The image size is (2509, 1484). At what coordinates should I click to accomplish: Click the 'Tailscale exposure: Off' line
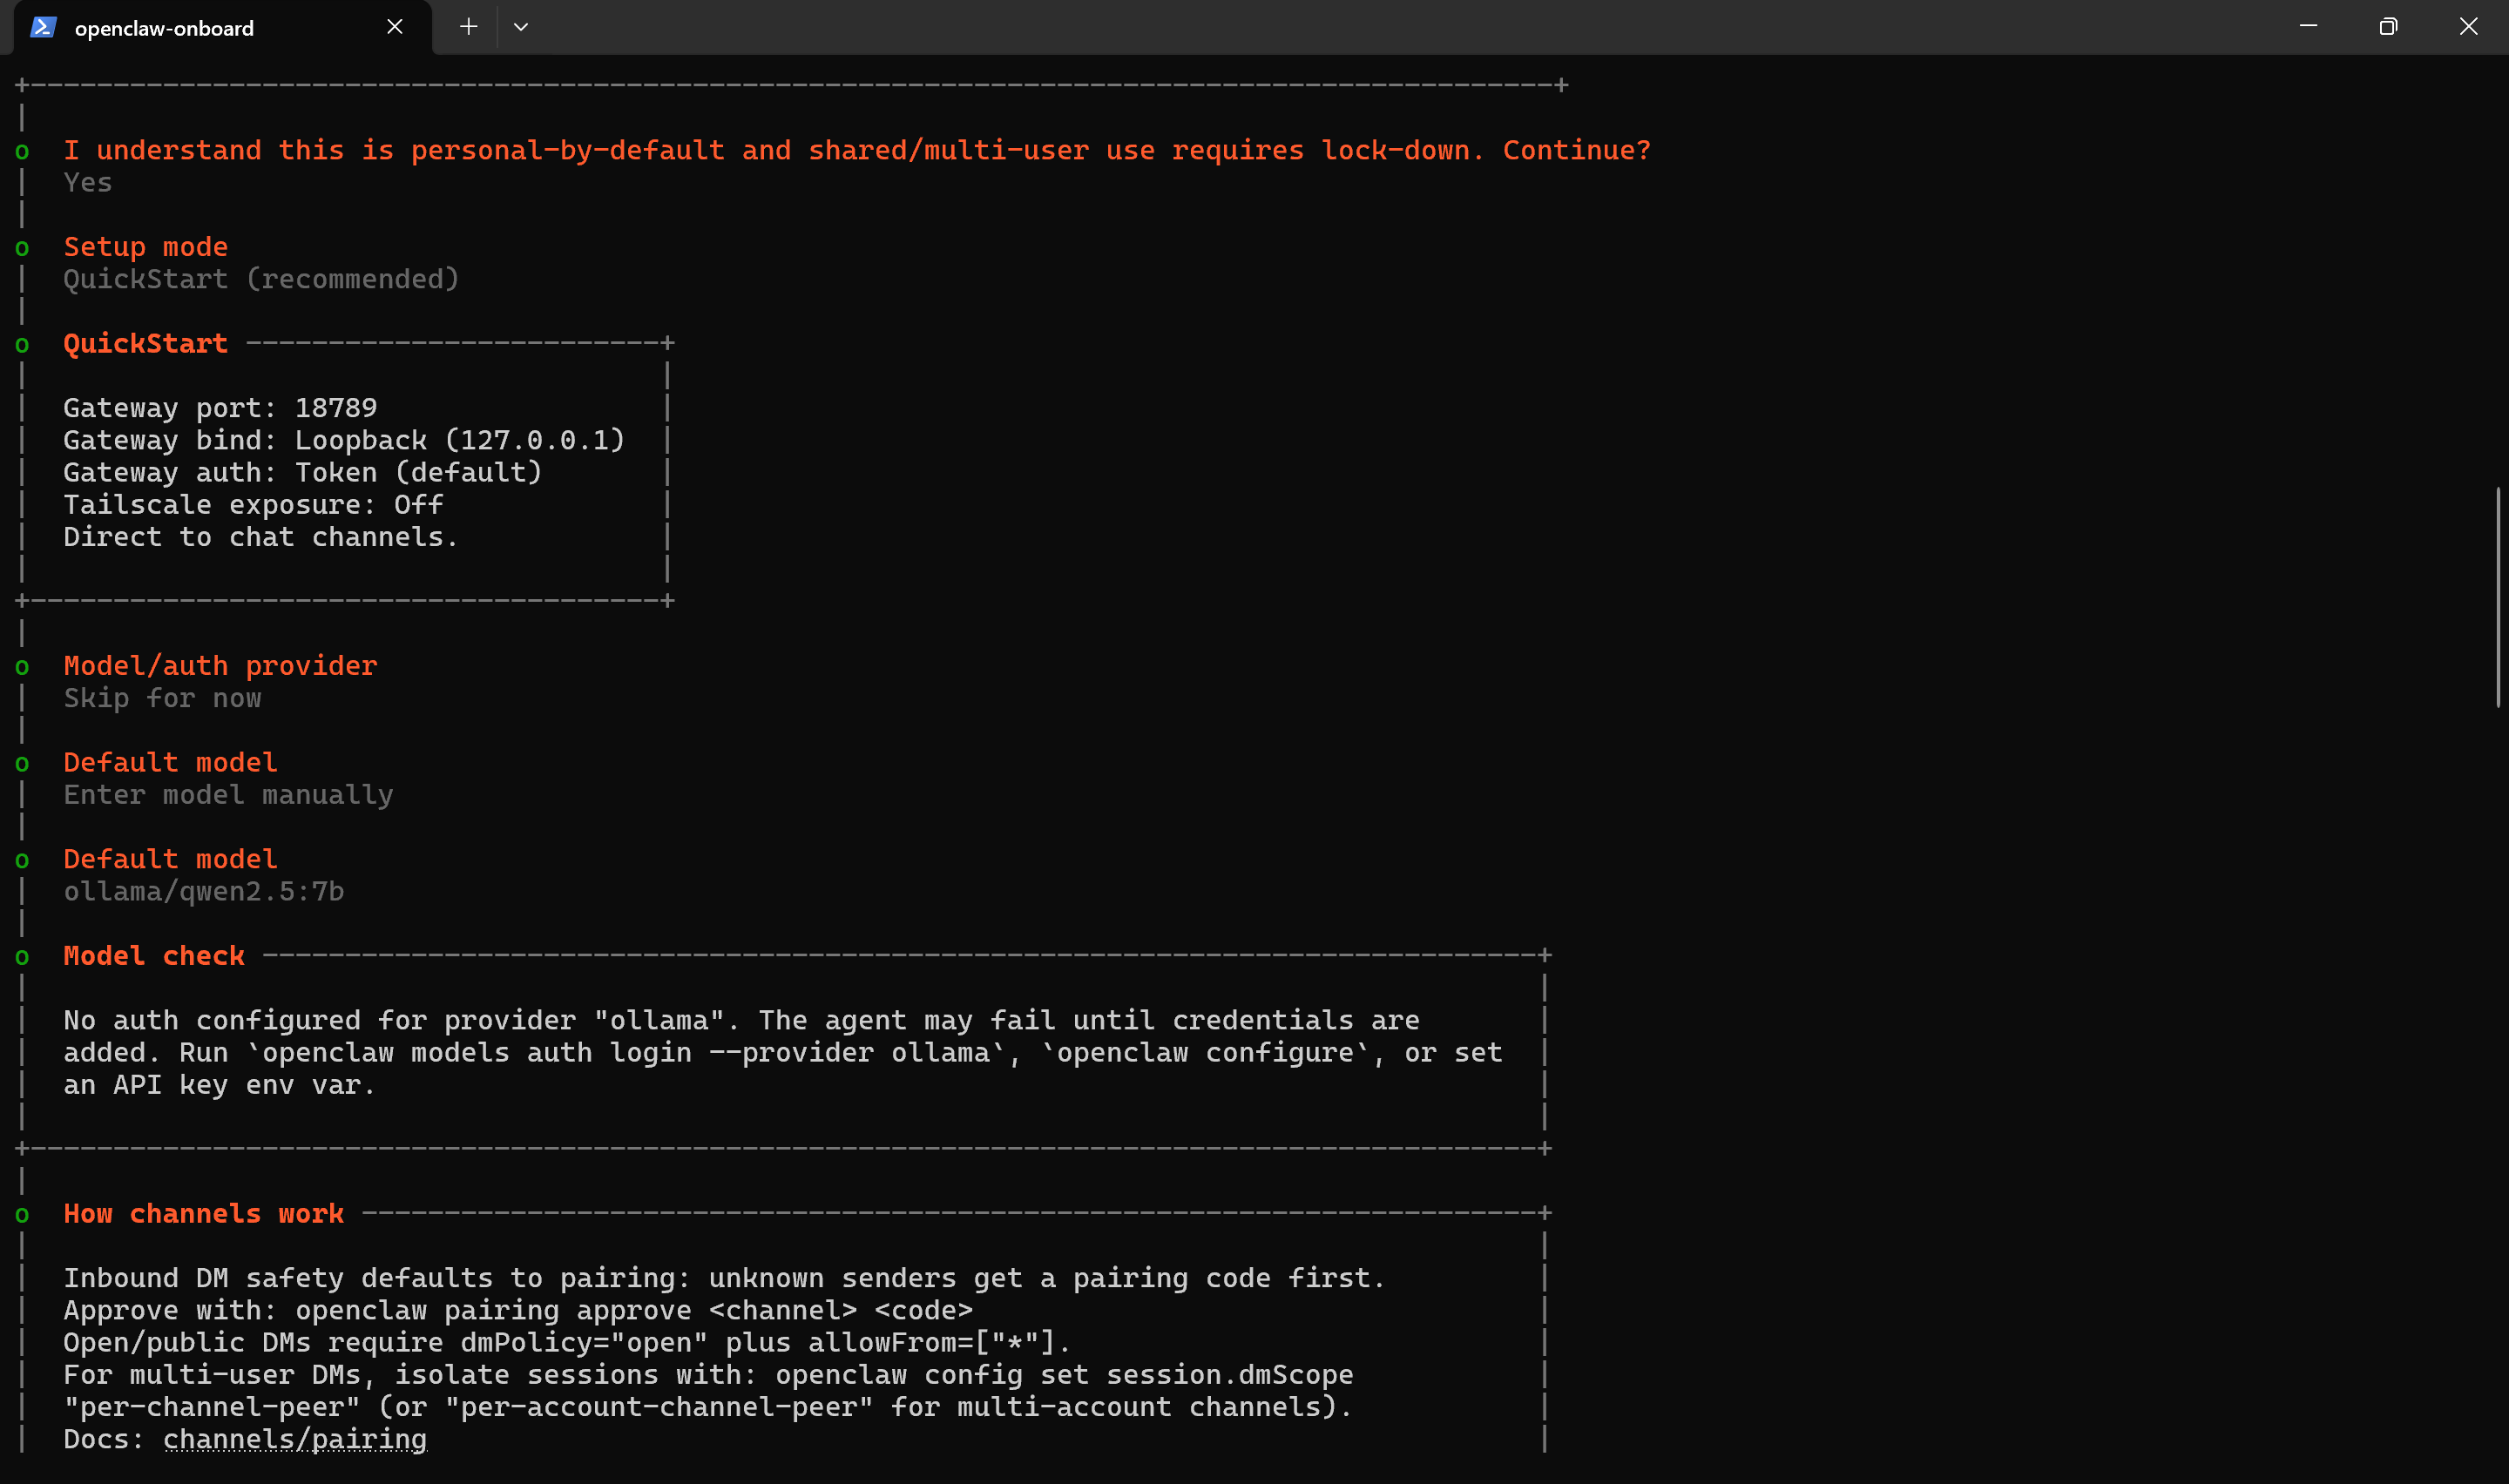(253, 505)
